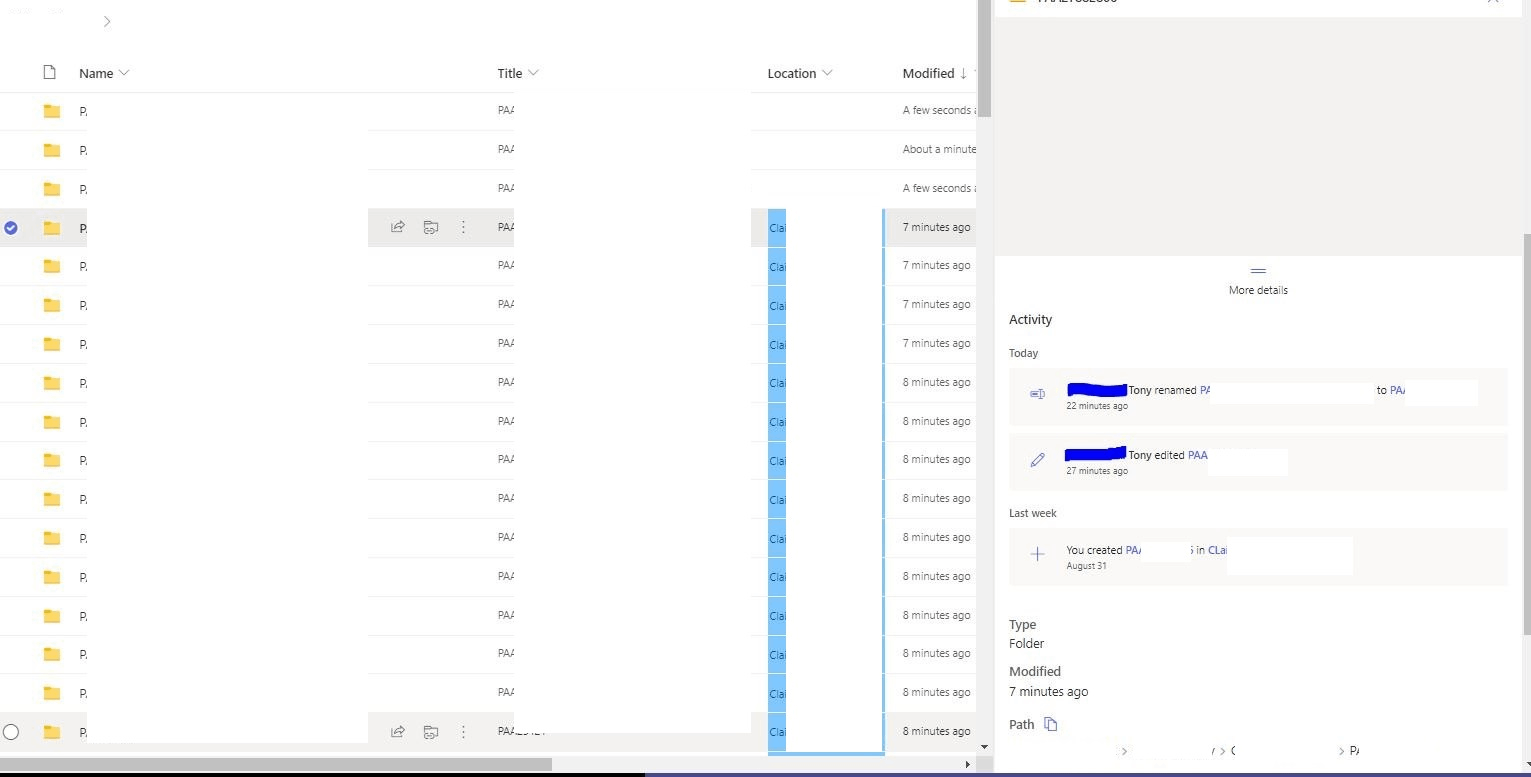Click the 'About a minute' modified cell
This screenshot has height=777, width=1531.
click(939, 149)
